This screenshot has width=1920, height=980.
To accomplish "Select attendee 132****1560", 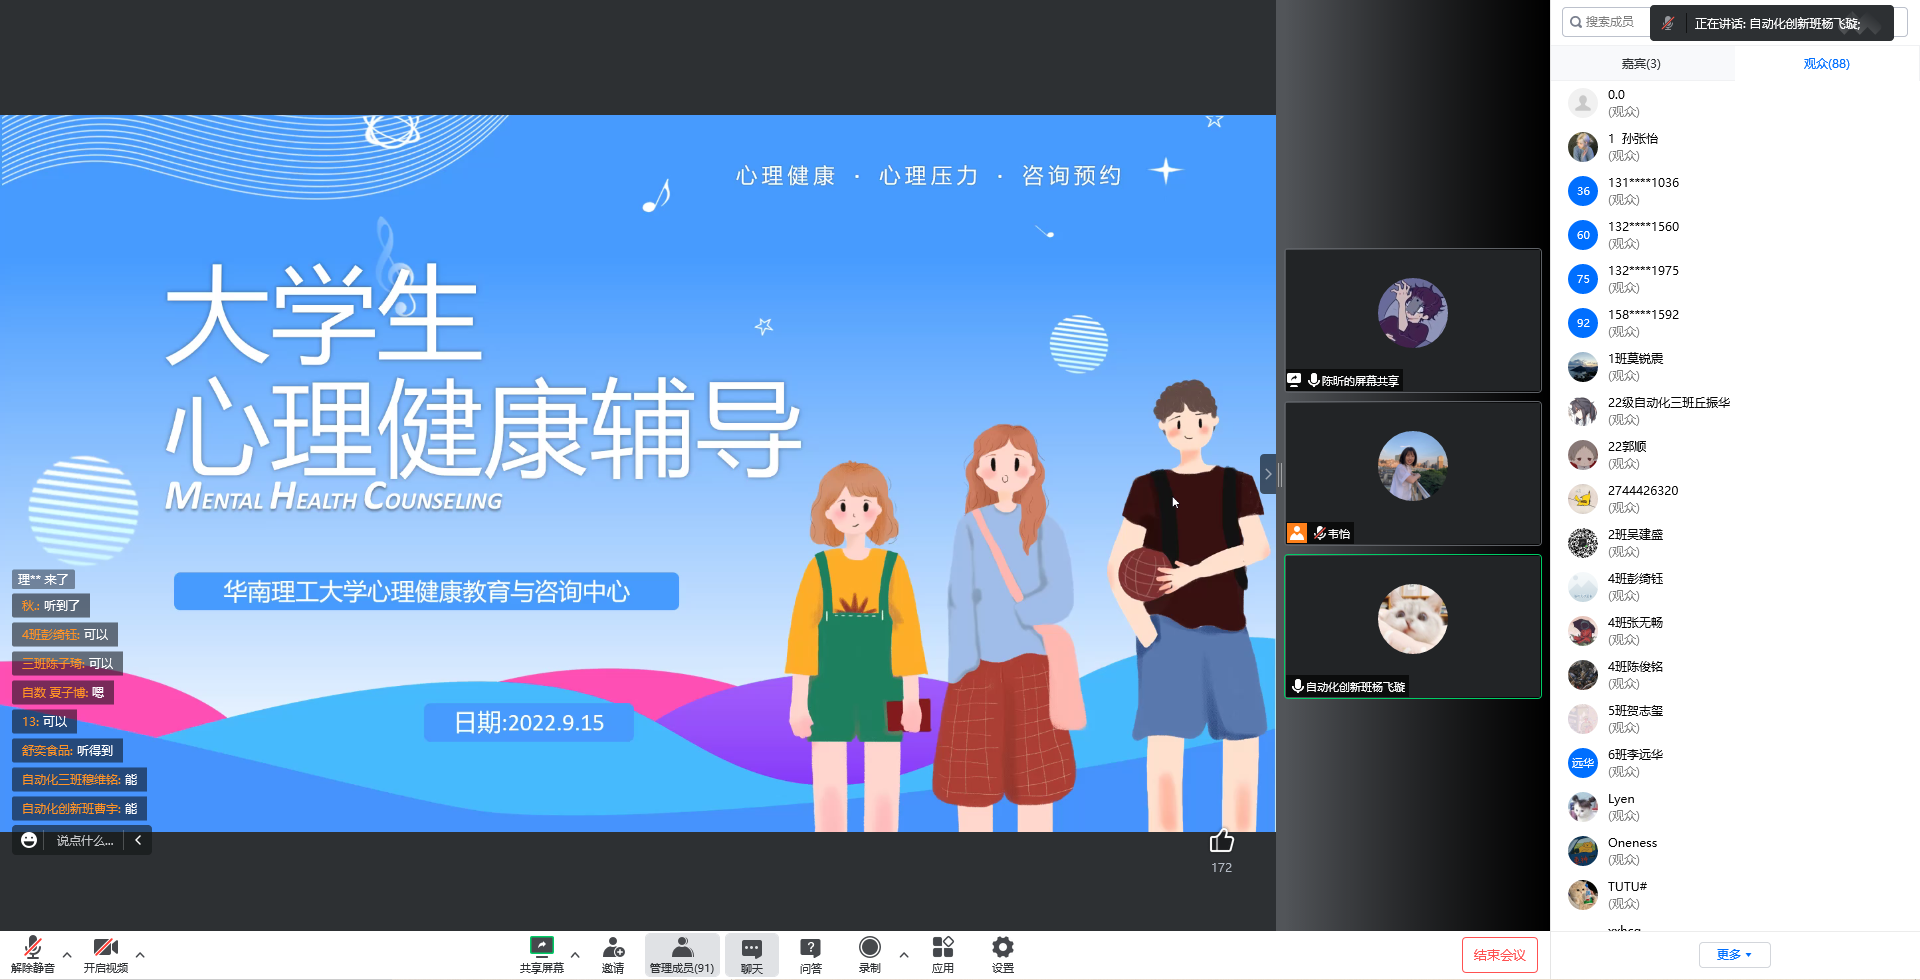I will point(1735,235).
